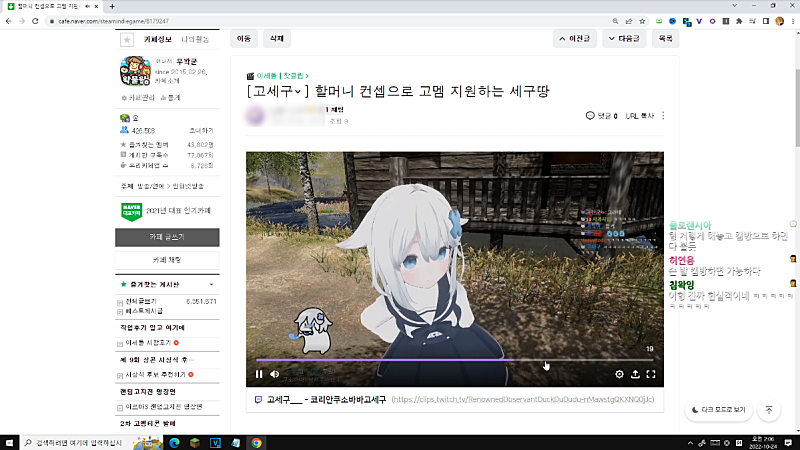The height and width of the screenshot is (450, 800).
Task: Open the Twitch clip URL link
Action: pyautogui.click(x=522, y=399)
